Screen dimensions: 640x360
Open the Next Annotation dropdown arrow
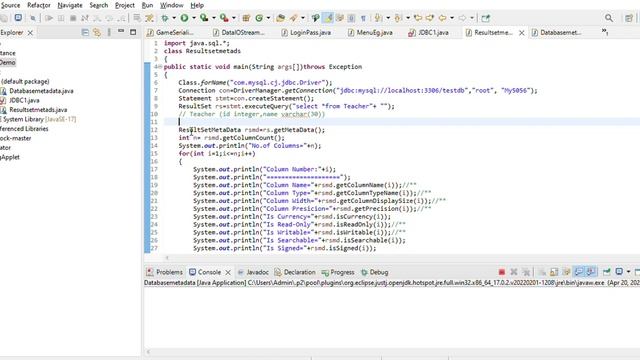click(388, 18)
